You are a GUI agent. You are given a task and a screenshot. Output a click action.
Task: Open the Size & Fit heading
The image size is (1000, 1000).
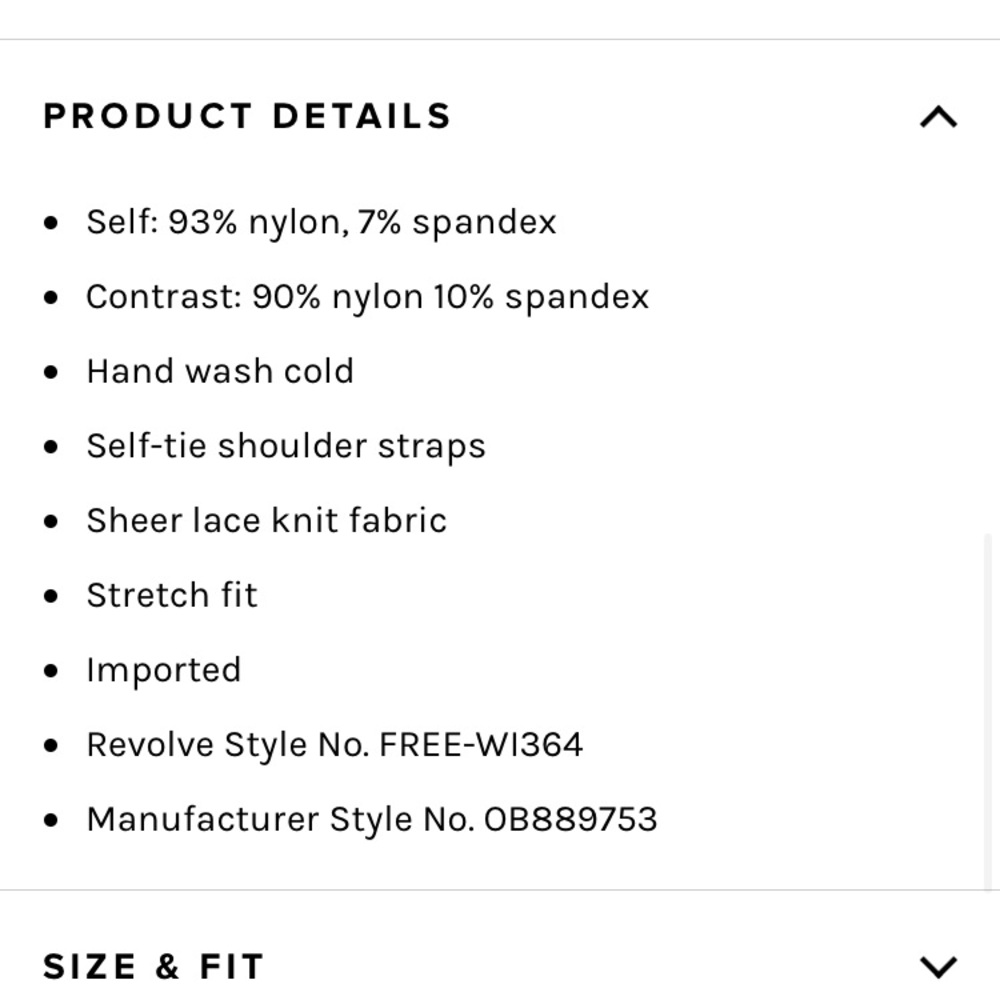coord(153,967)
